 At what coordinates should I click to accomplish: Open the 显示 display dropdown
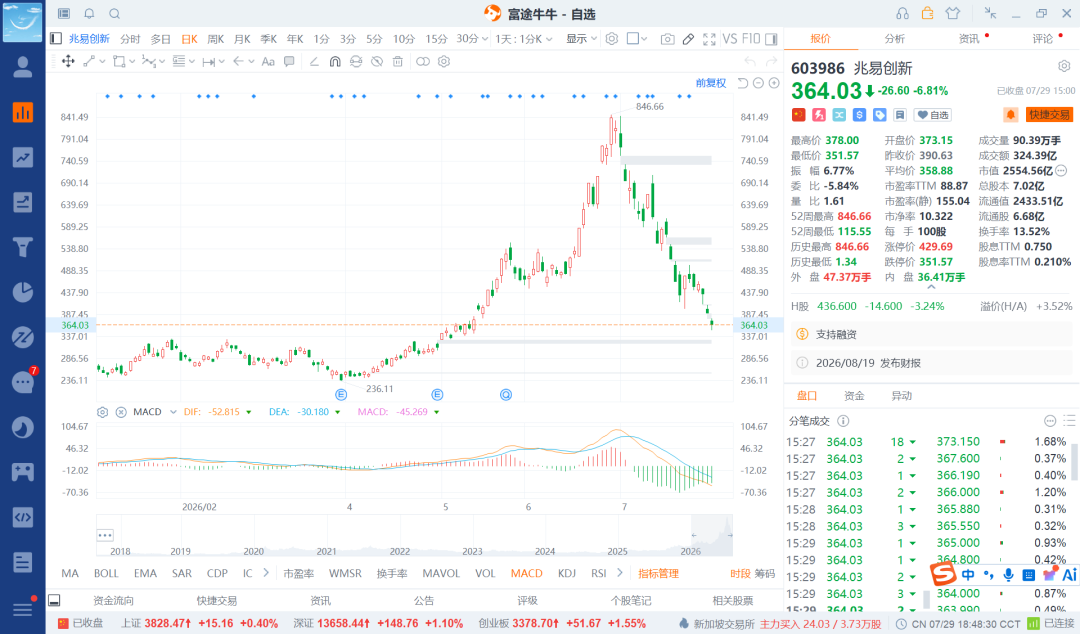tap(581, 39)
